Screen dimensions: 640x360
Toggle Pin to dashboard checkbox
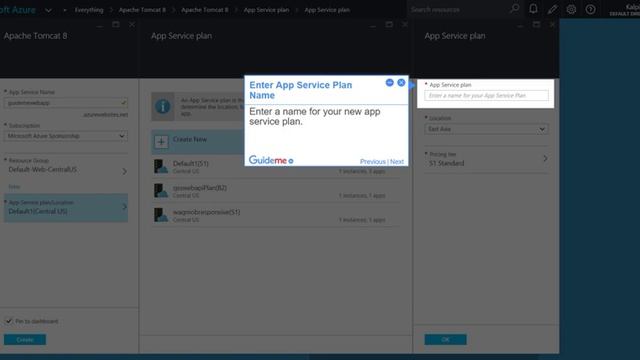[9, 321]
